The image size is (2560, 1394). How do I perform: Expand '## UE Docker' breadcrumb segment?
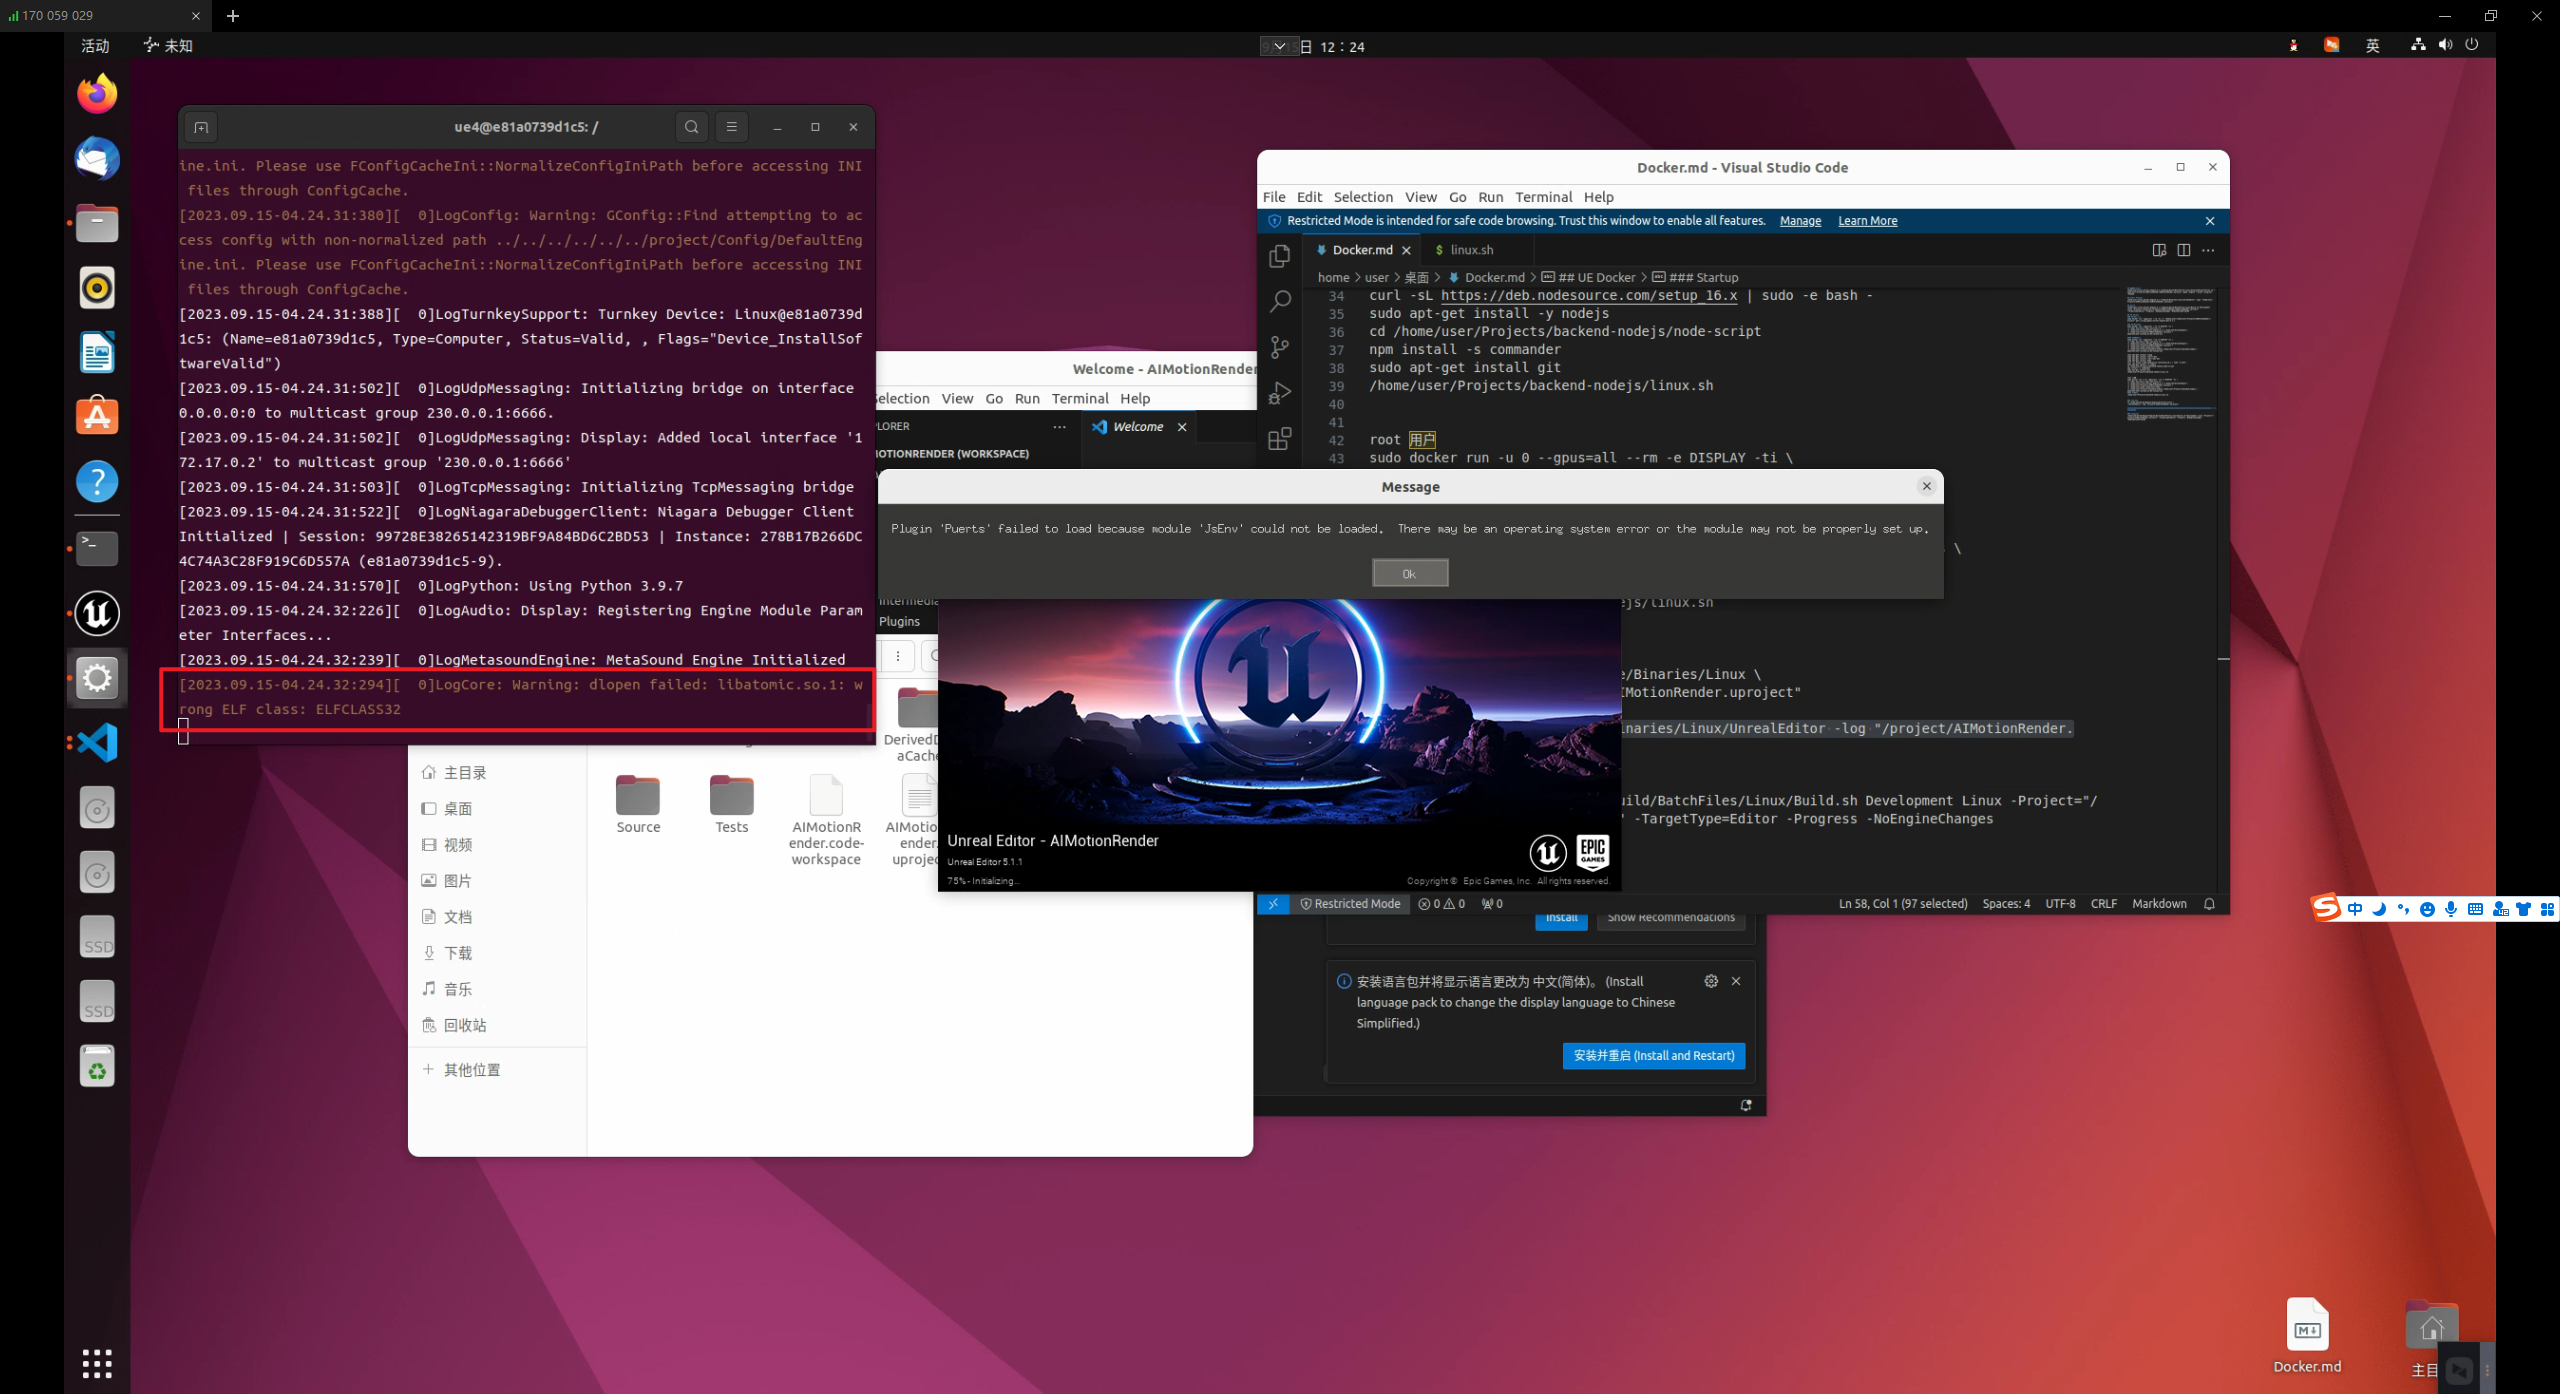click(1588, 278)
